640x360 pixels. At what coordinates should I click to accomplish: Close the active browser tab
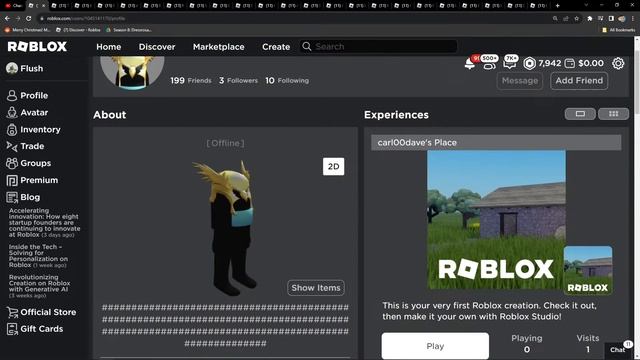click(44, 6)
